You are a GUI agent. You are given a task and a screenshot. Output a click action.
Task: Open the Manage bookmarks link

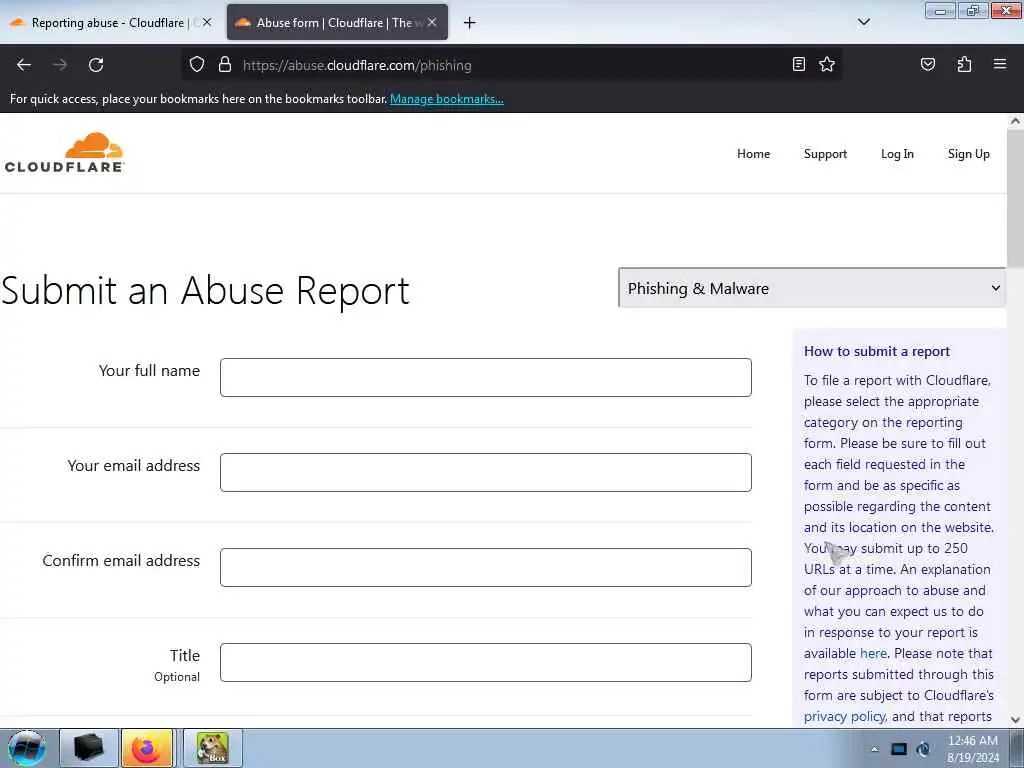(447, 99)
